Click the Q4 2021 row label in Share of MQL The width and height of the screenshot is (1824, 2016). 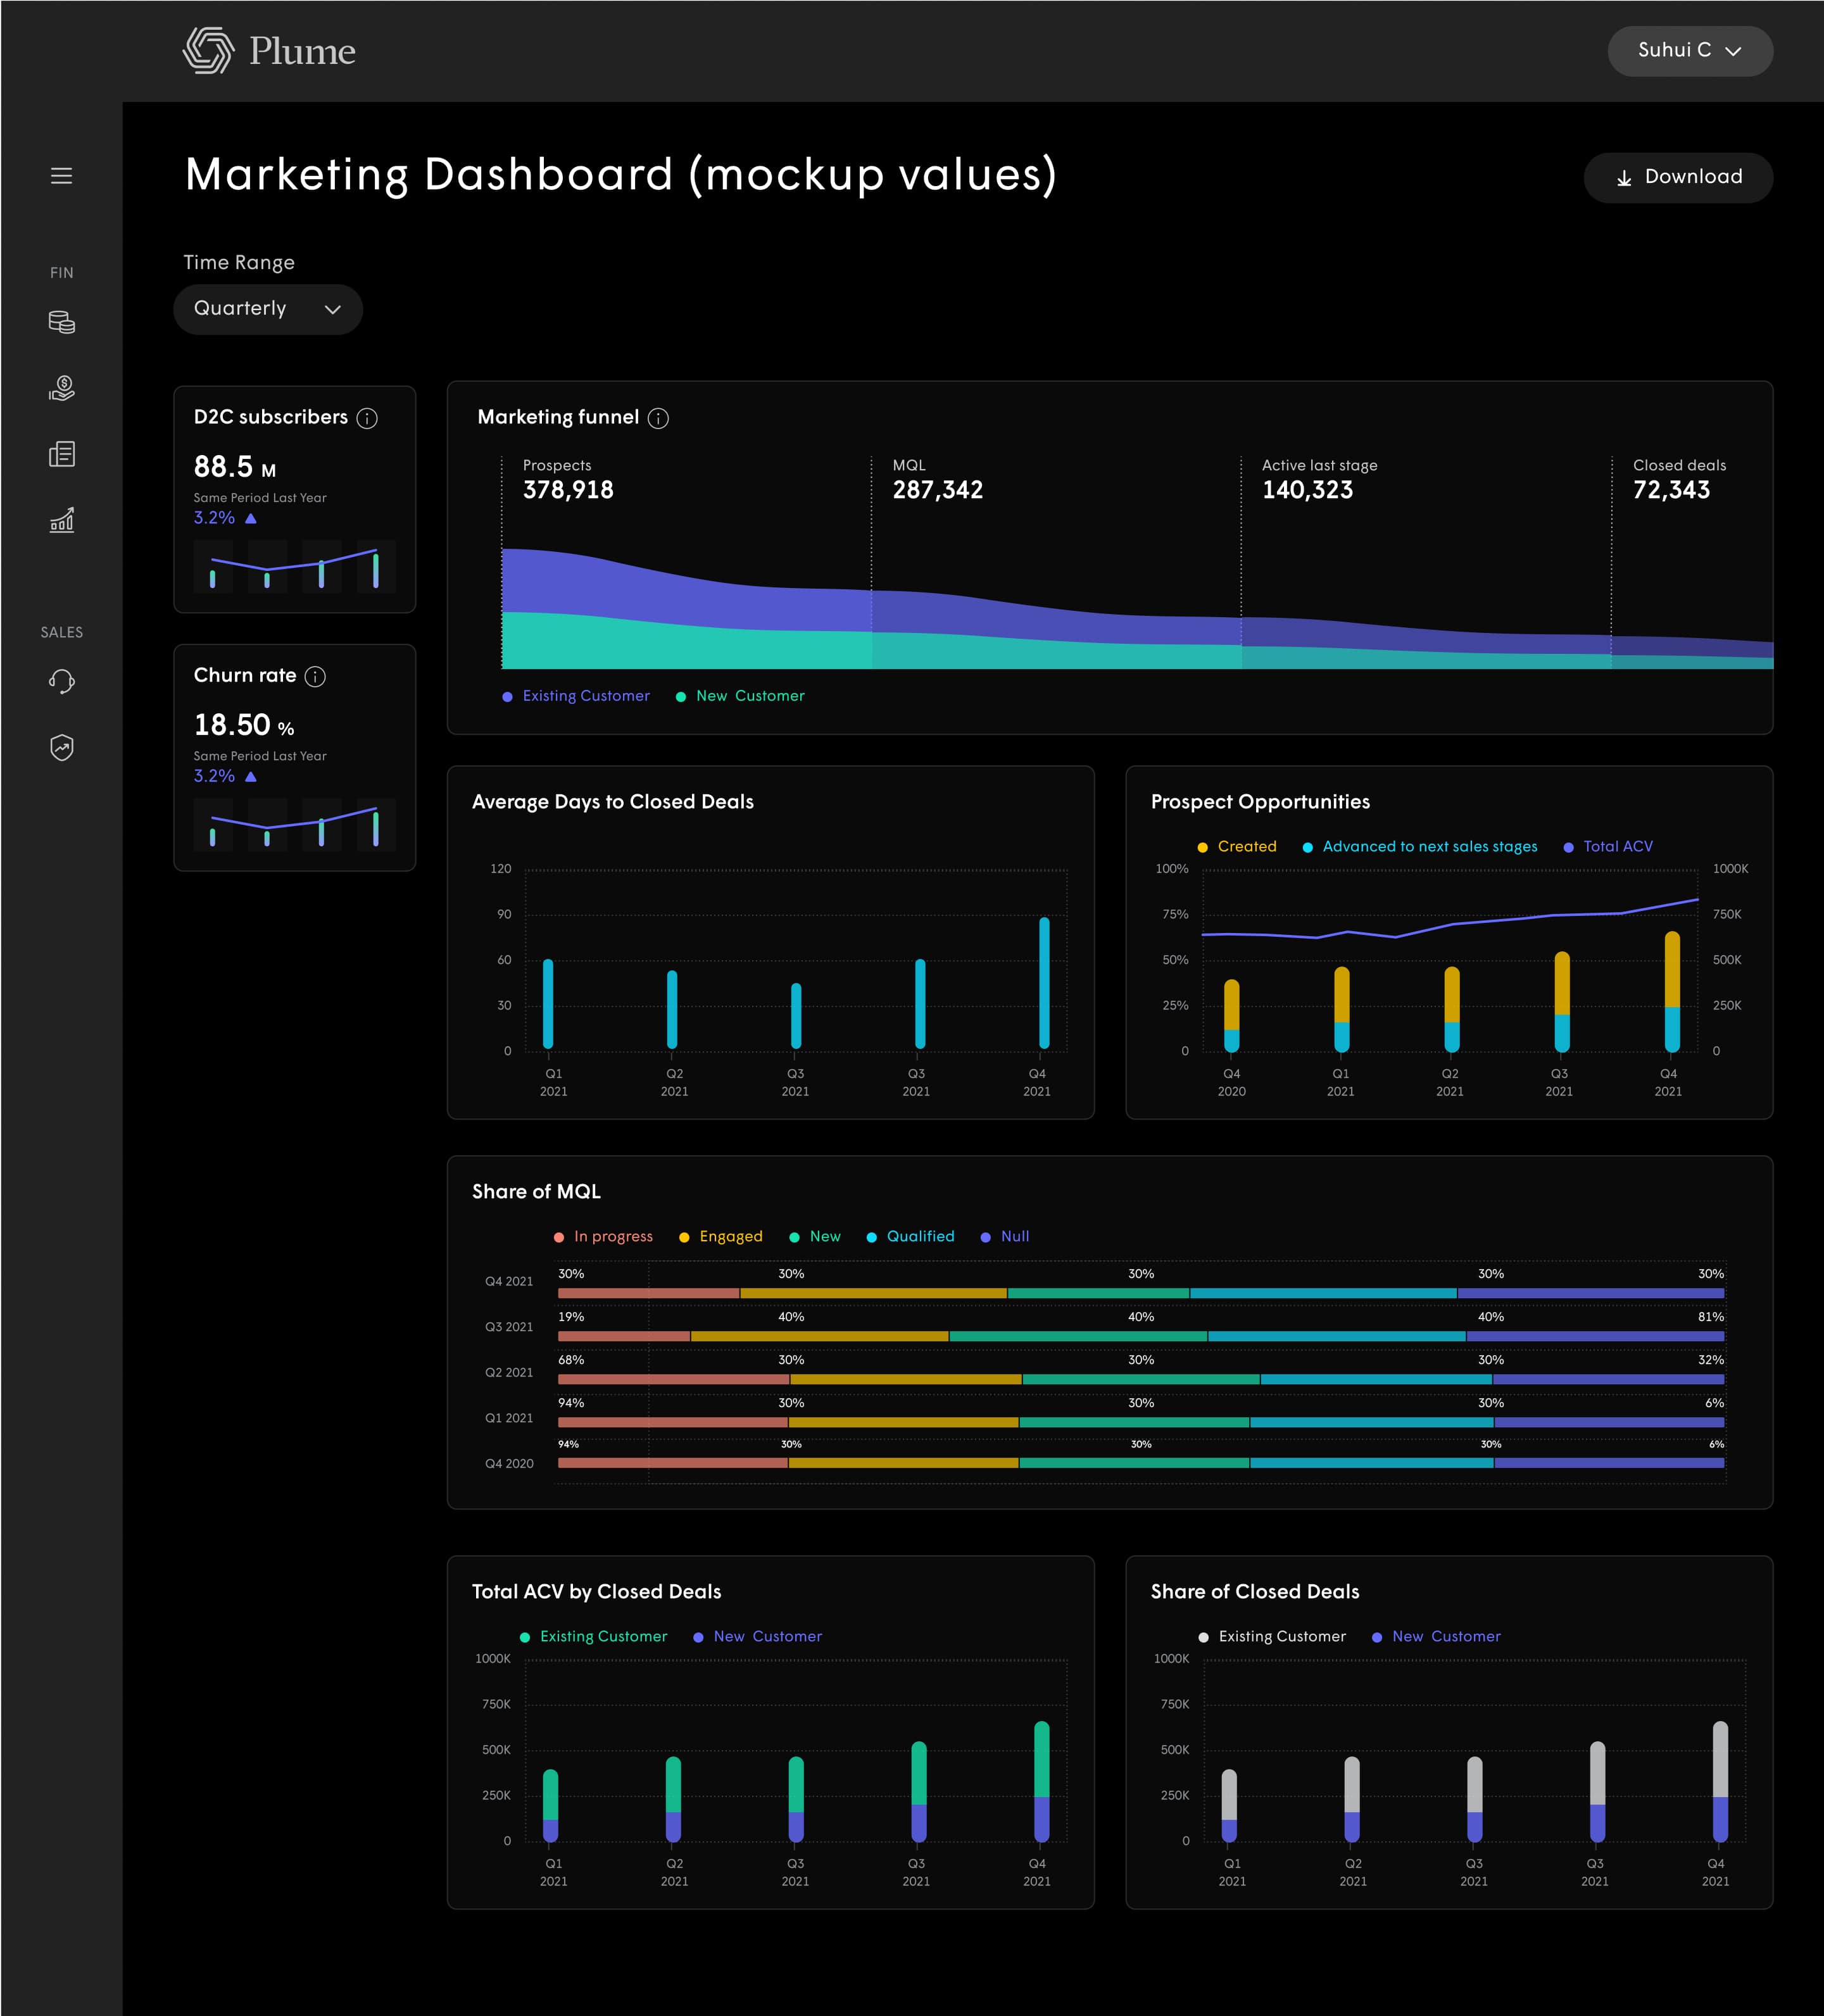(x=509, y=1282)
